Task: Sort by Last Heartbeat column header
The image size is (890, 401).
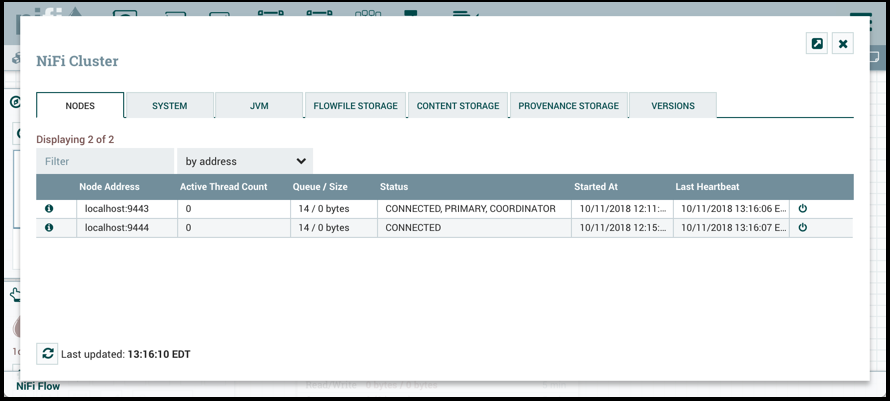Action: coord(707,187)
